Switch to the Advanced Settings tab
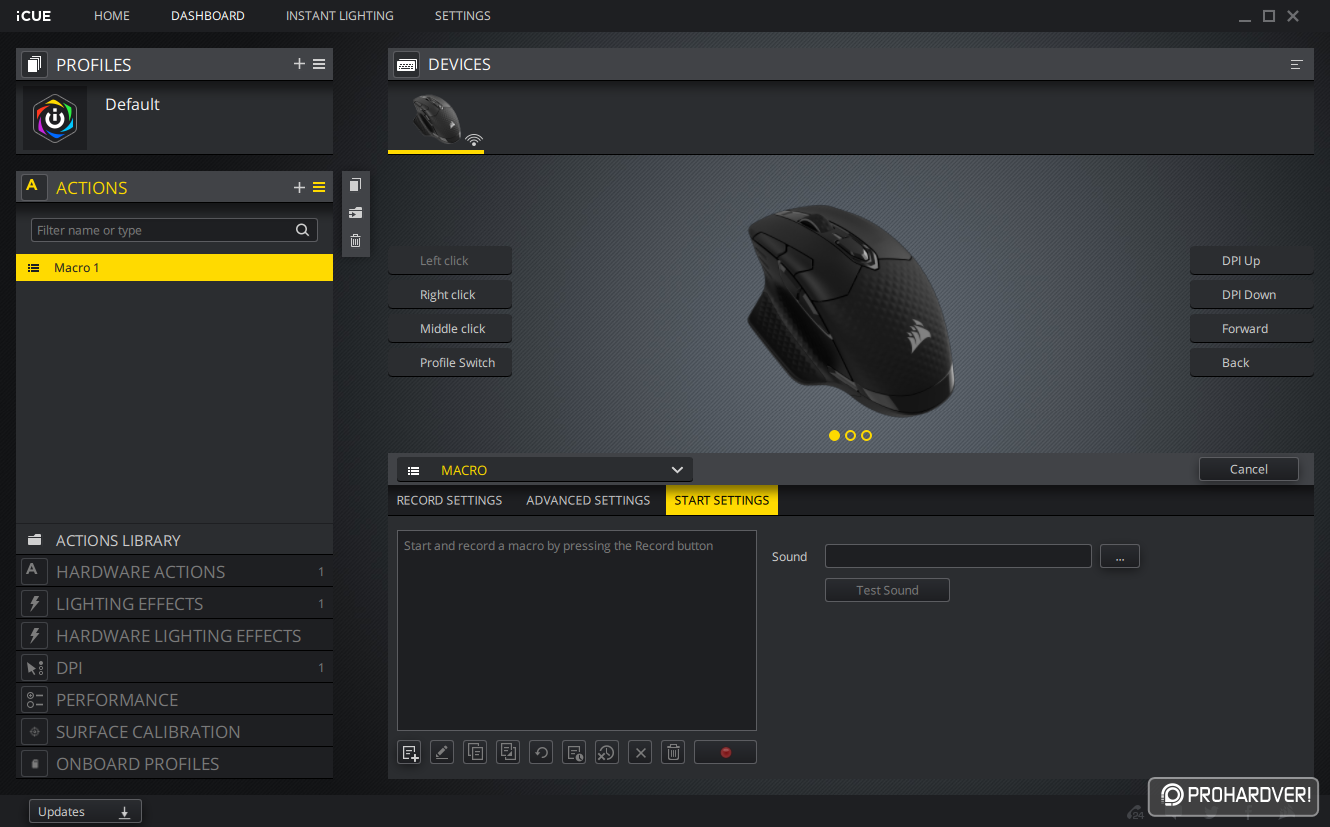The width and height of the screenshot is (1330, 827). coord(588,500)
